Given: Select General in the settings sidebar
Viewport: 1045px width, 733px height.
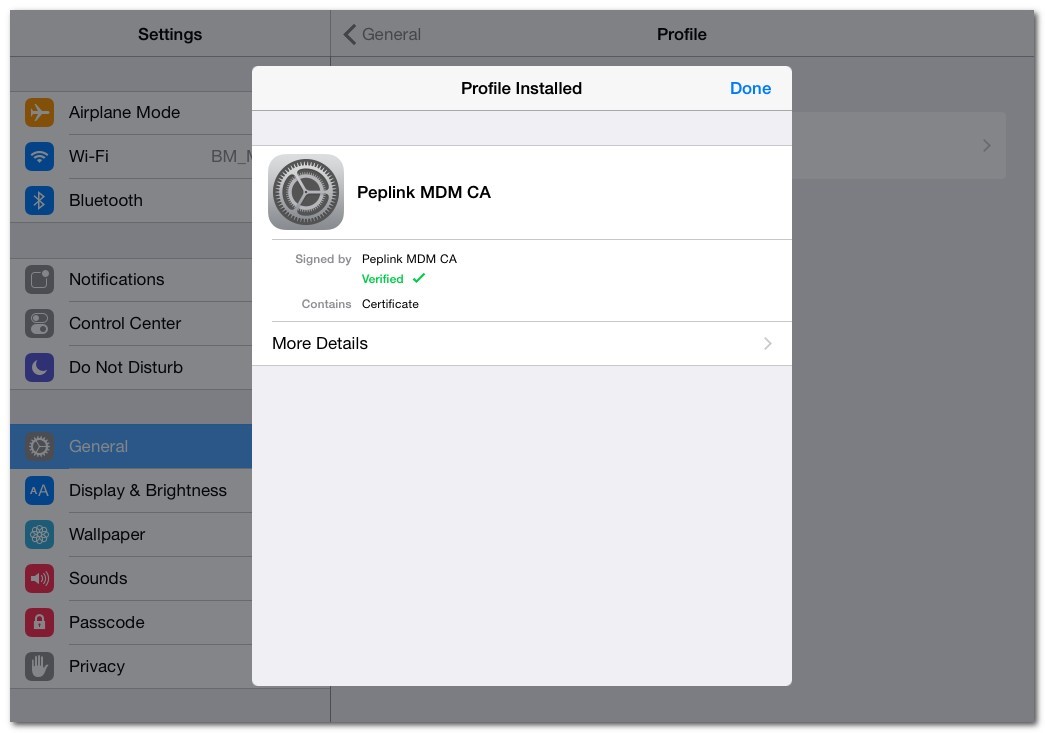Looking at the screenshot, I should point(98,447).
